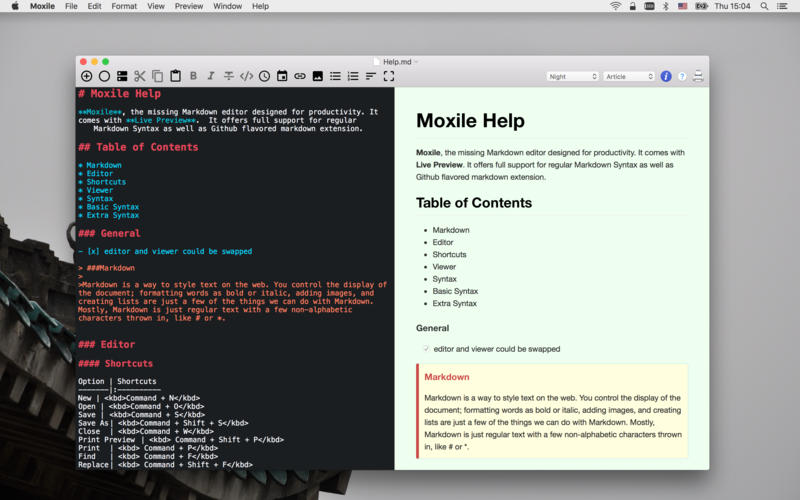800x500 pixels.
Task: Open the Preview menu
Action: (189, 6)
